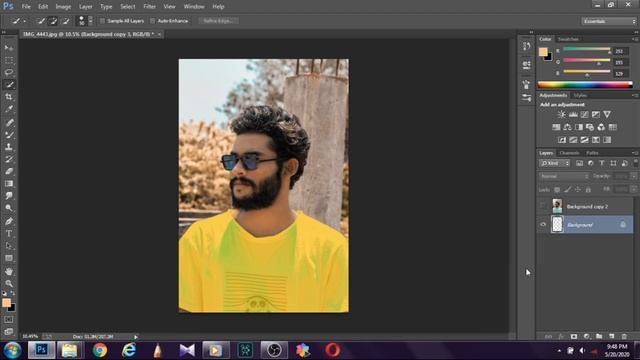Open the Select menu
The width and height of the screenshot is (640, 360).
point(127,7)
